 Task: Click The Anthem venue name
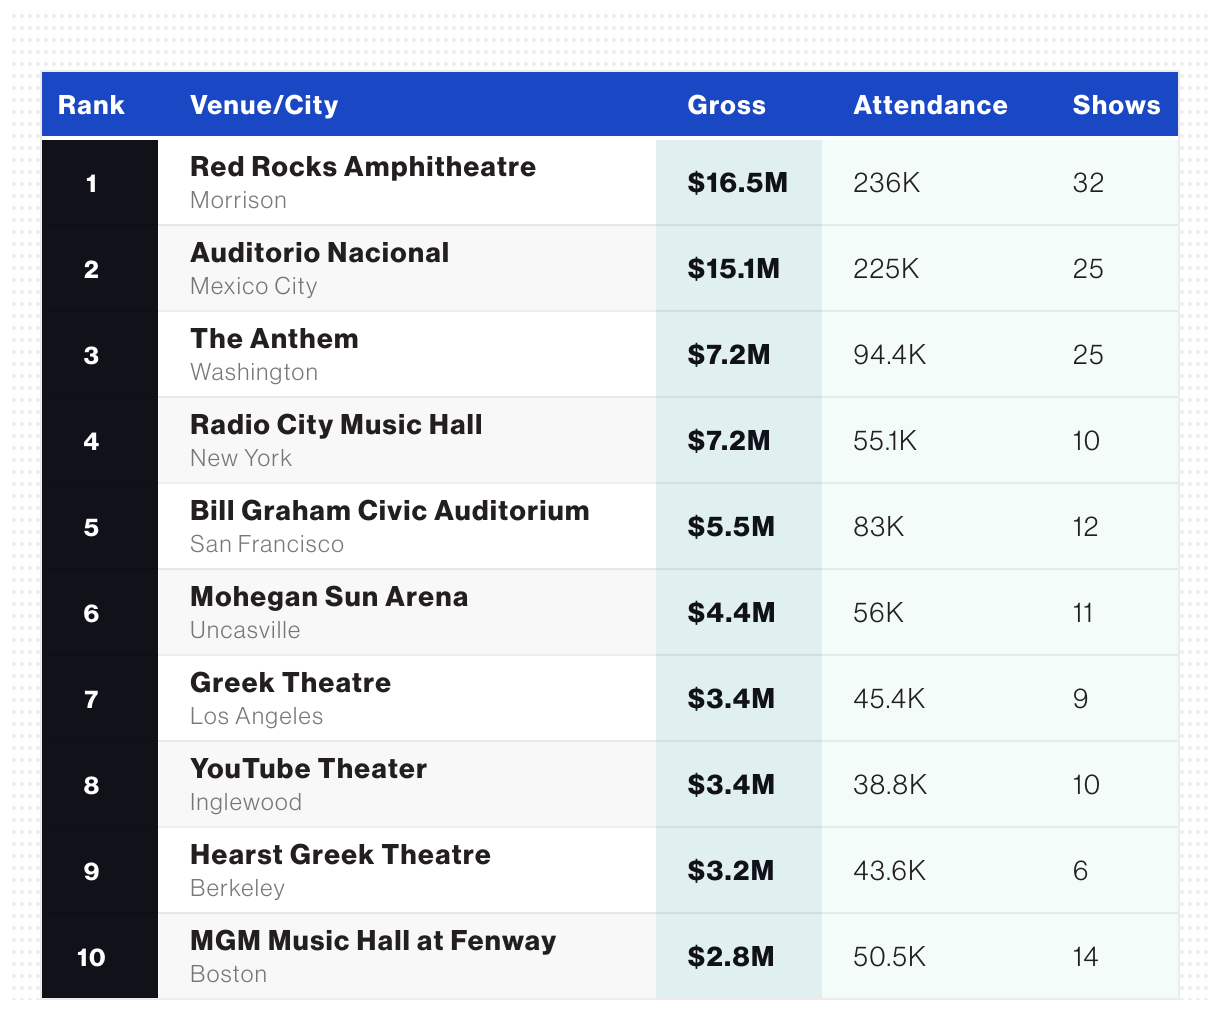point(274,339)
